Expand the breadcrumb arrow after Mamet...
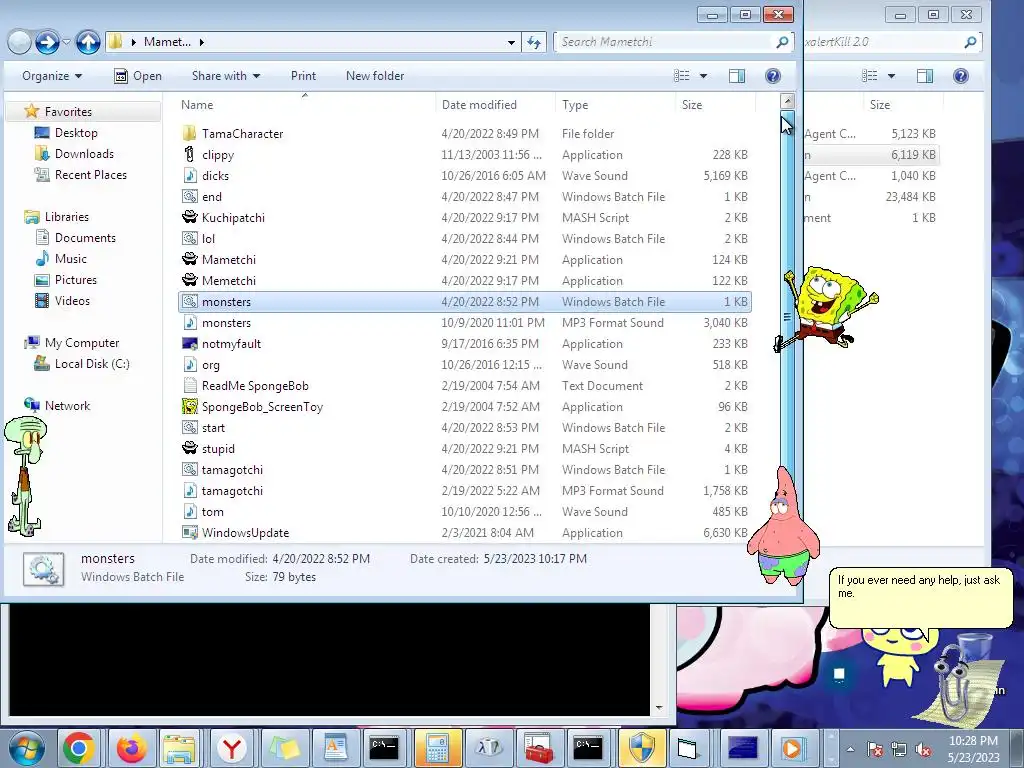The width and height of the screenshot is (1024, 768). (x=202, y=42)
